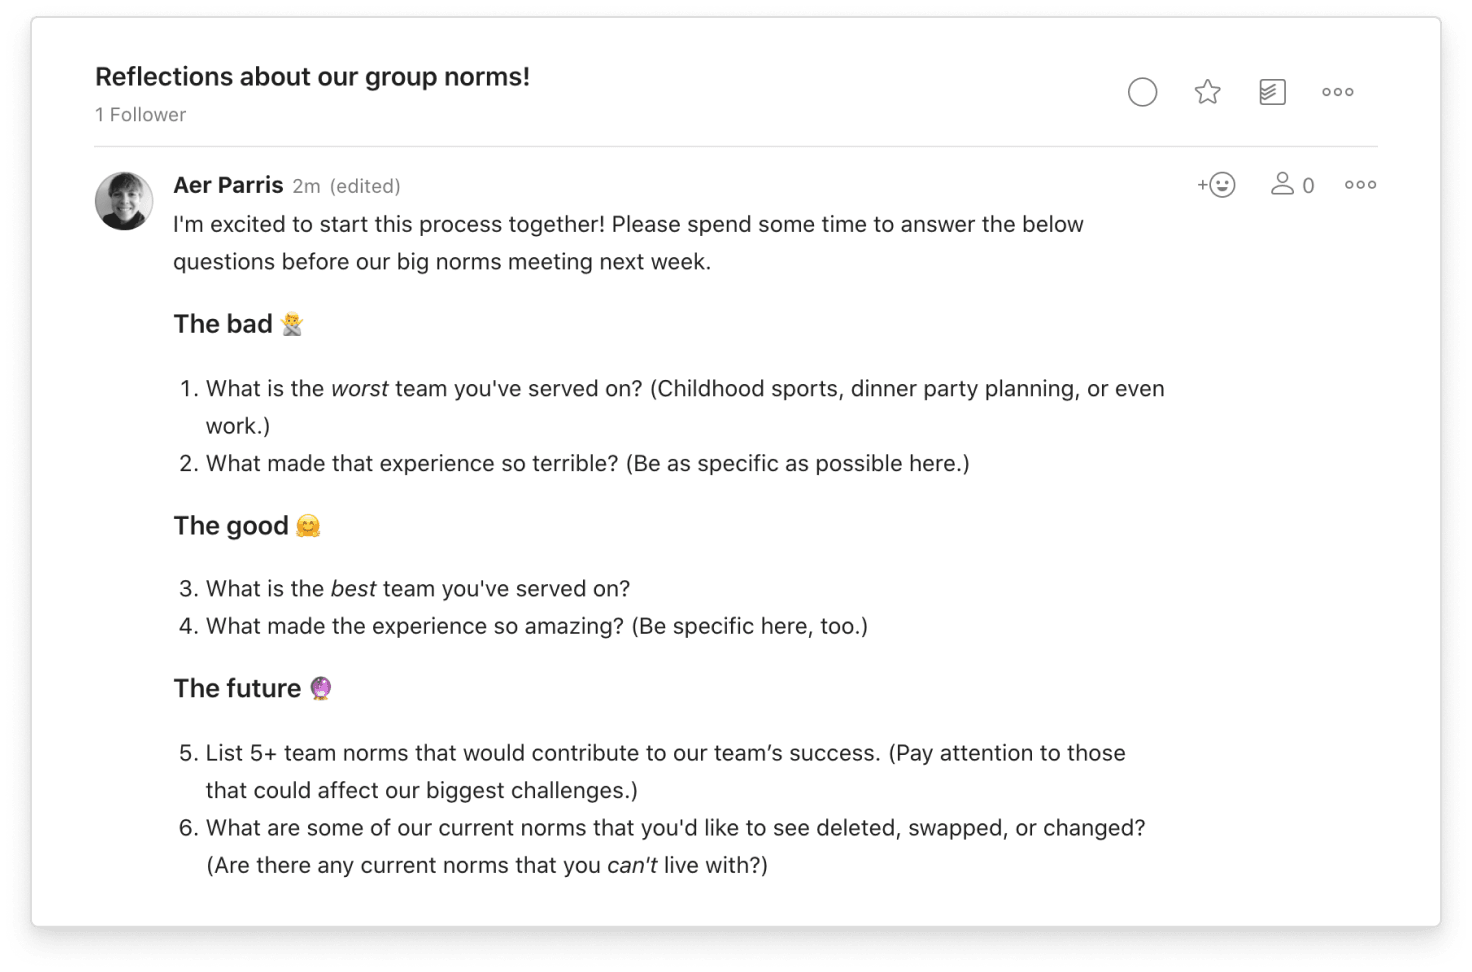Toggle the star to favorite the thread
Viewport: 1472px width, 972px height.
pyautogui.click(x=1207, y=91)
